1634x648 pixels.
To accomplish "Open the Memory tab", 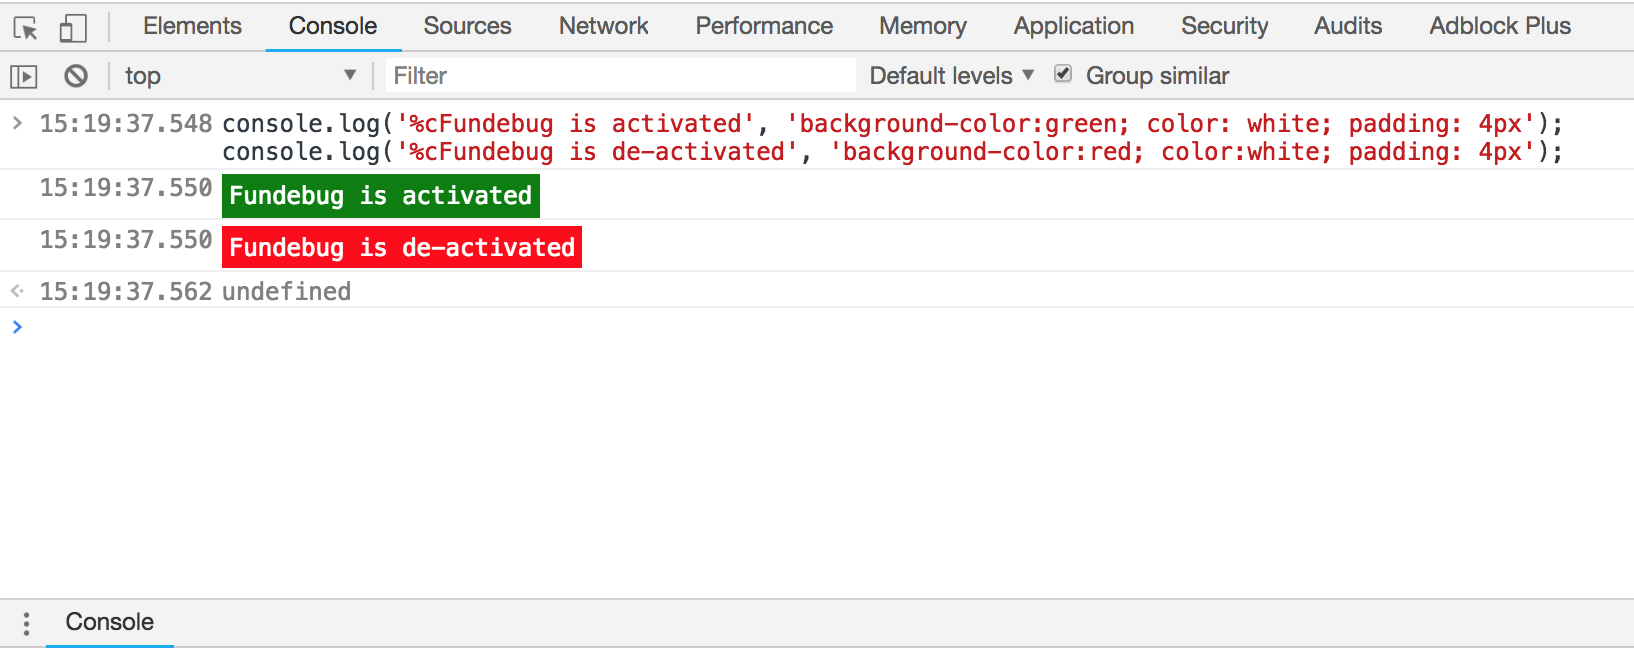I will pos(922,26).
